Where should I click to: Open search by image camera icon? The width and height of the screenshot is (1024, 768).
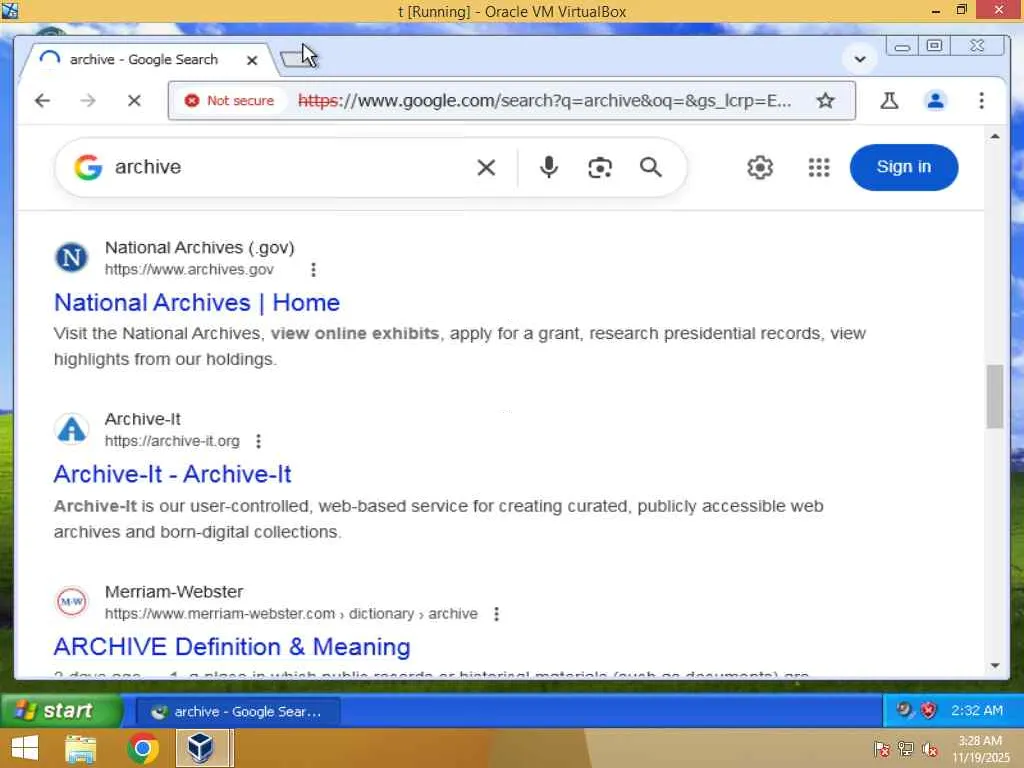[x=600, y=167]
